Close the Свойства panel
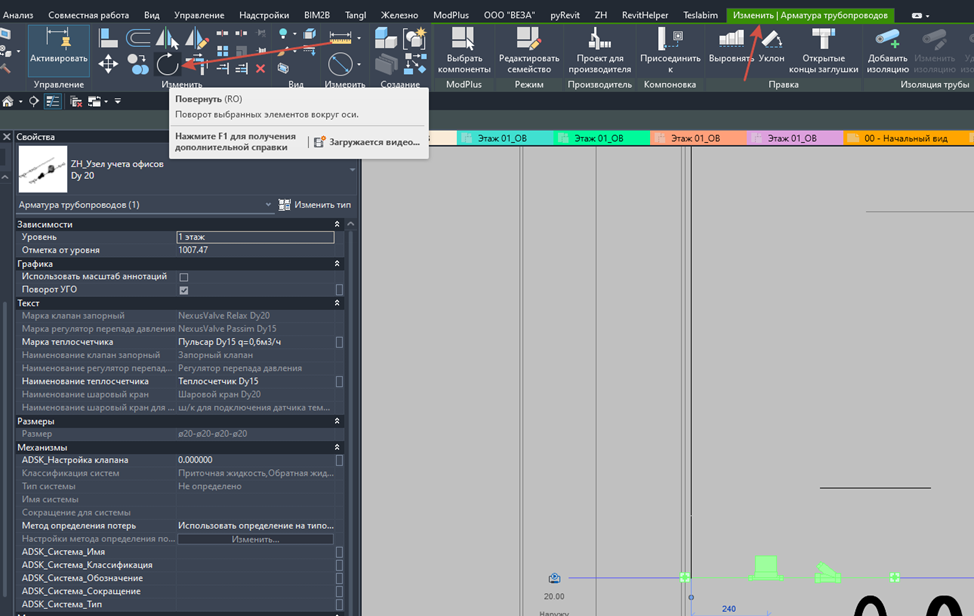The image size is (974, 616). [x=7, y=137]
